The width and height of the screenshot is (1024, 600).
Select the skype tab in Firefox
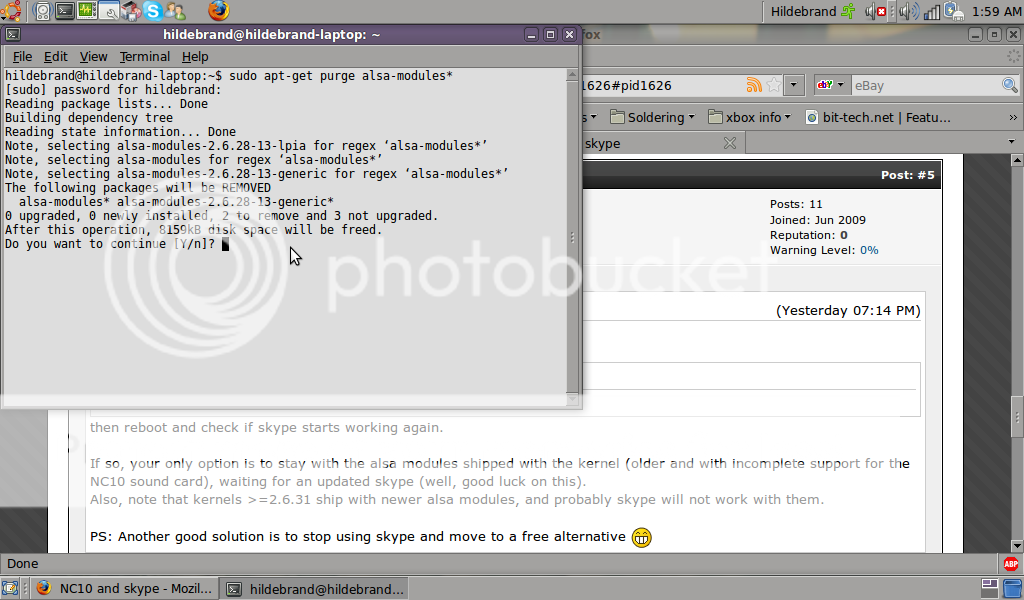tap(663, 143)
